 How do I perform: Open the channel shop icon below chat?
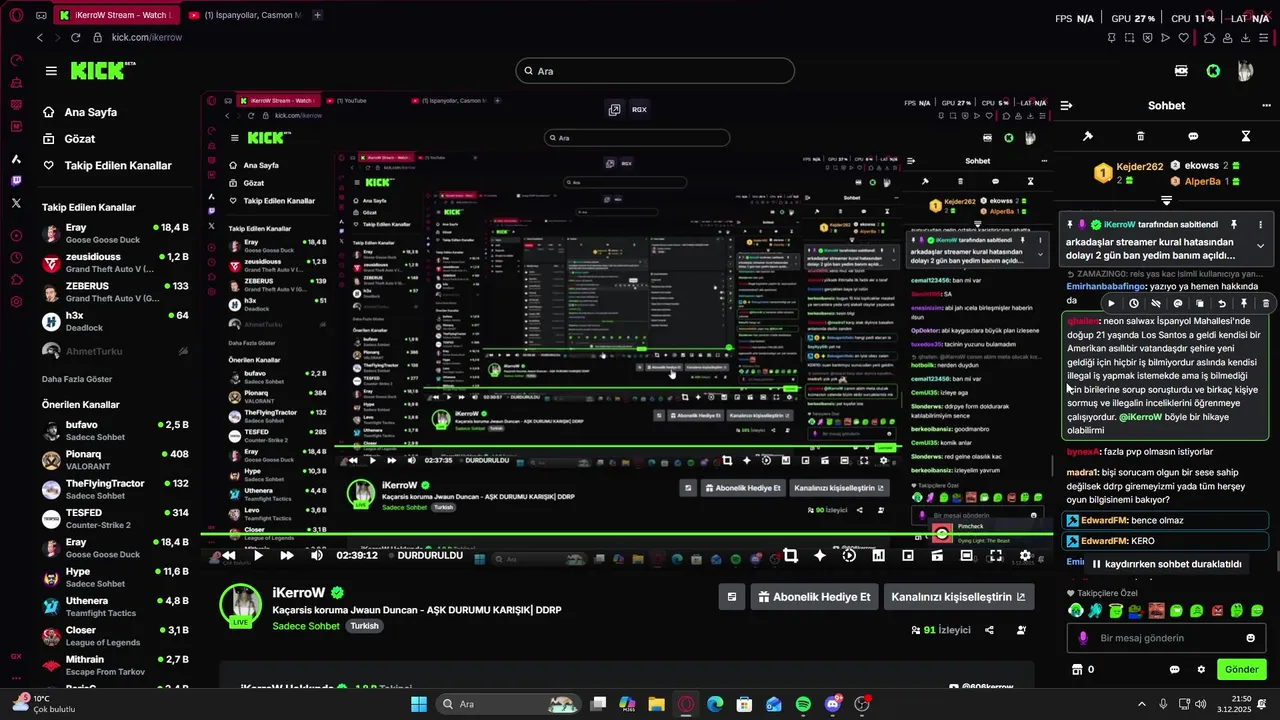[1077, 669]
